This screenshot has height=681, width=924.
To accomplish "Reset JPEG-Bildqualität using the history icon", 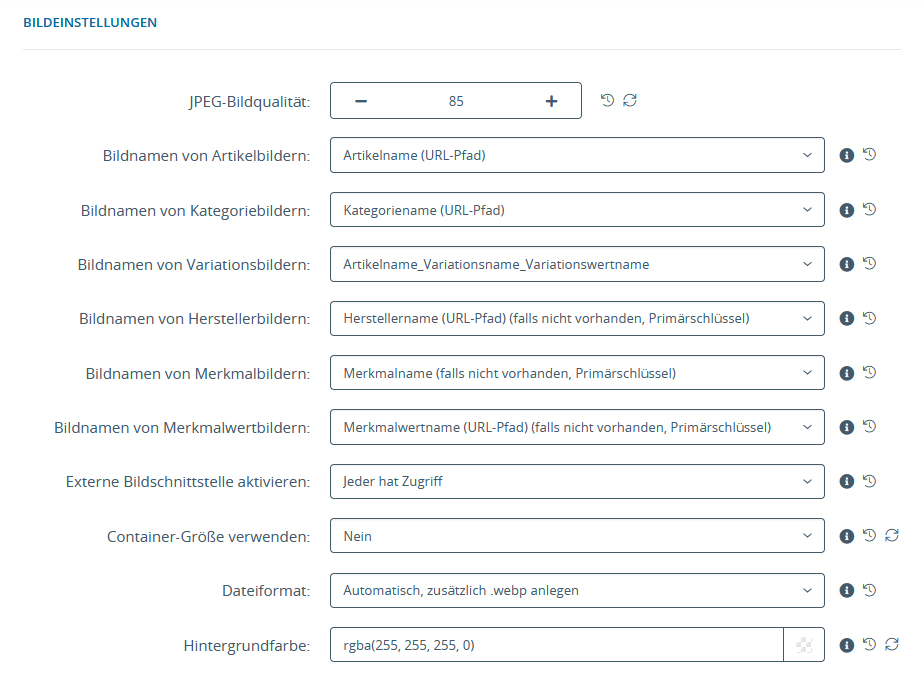I will pos(607,100).
